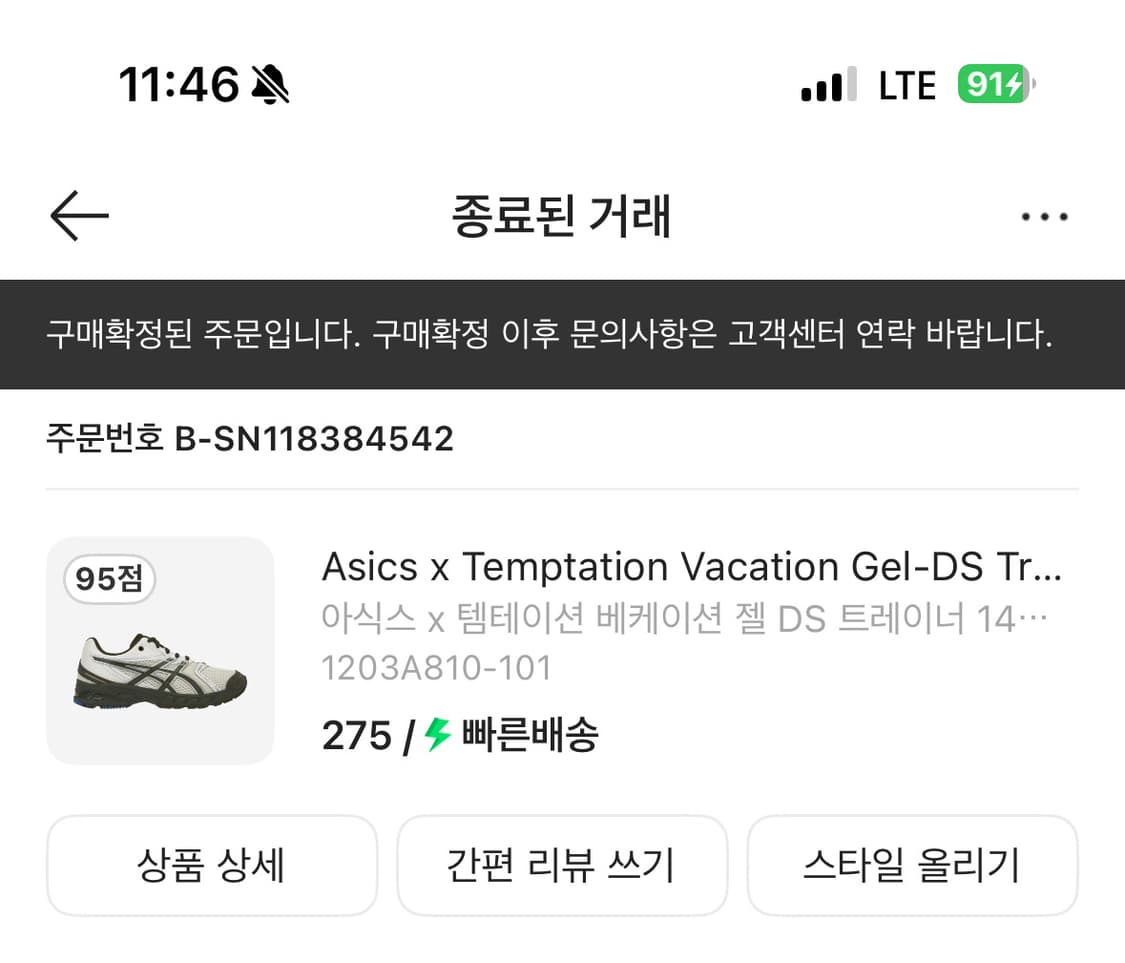Tap the back arrow to leave 종료된 거래
The width and height of the screenshot is (1125, 963).
pyautogui.click(x=78, y=216)
